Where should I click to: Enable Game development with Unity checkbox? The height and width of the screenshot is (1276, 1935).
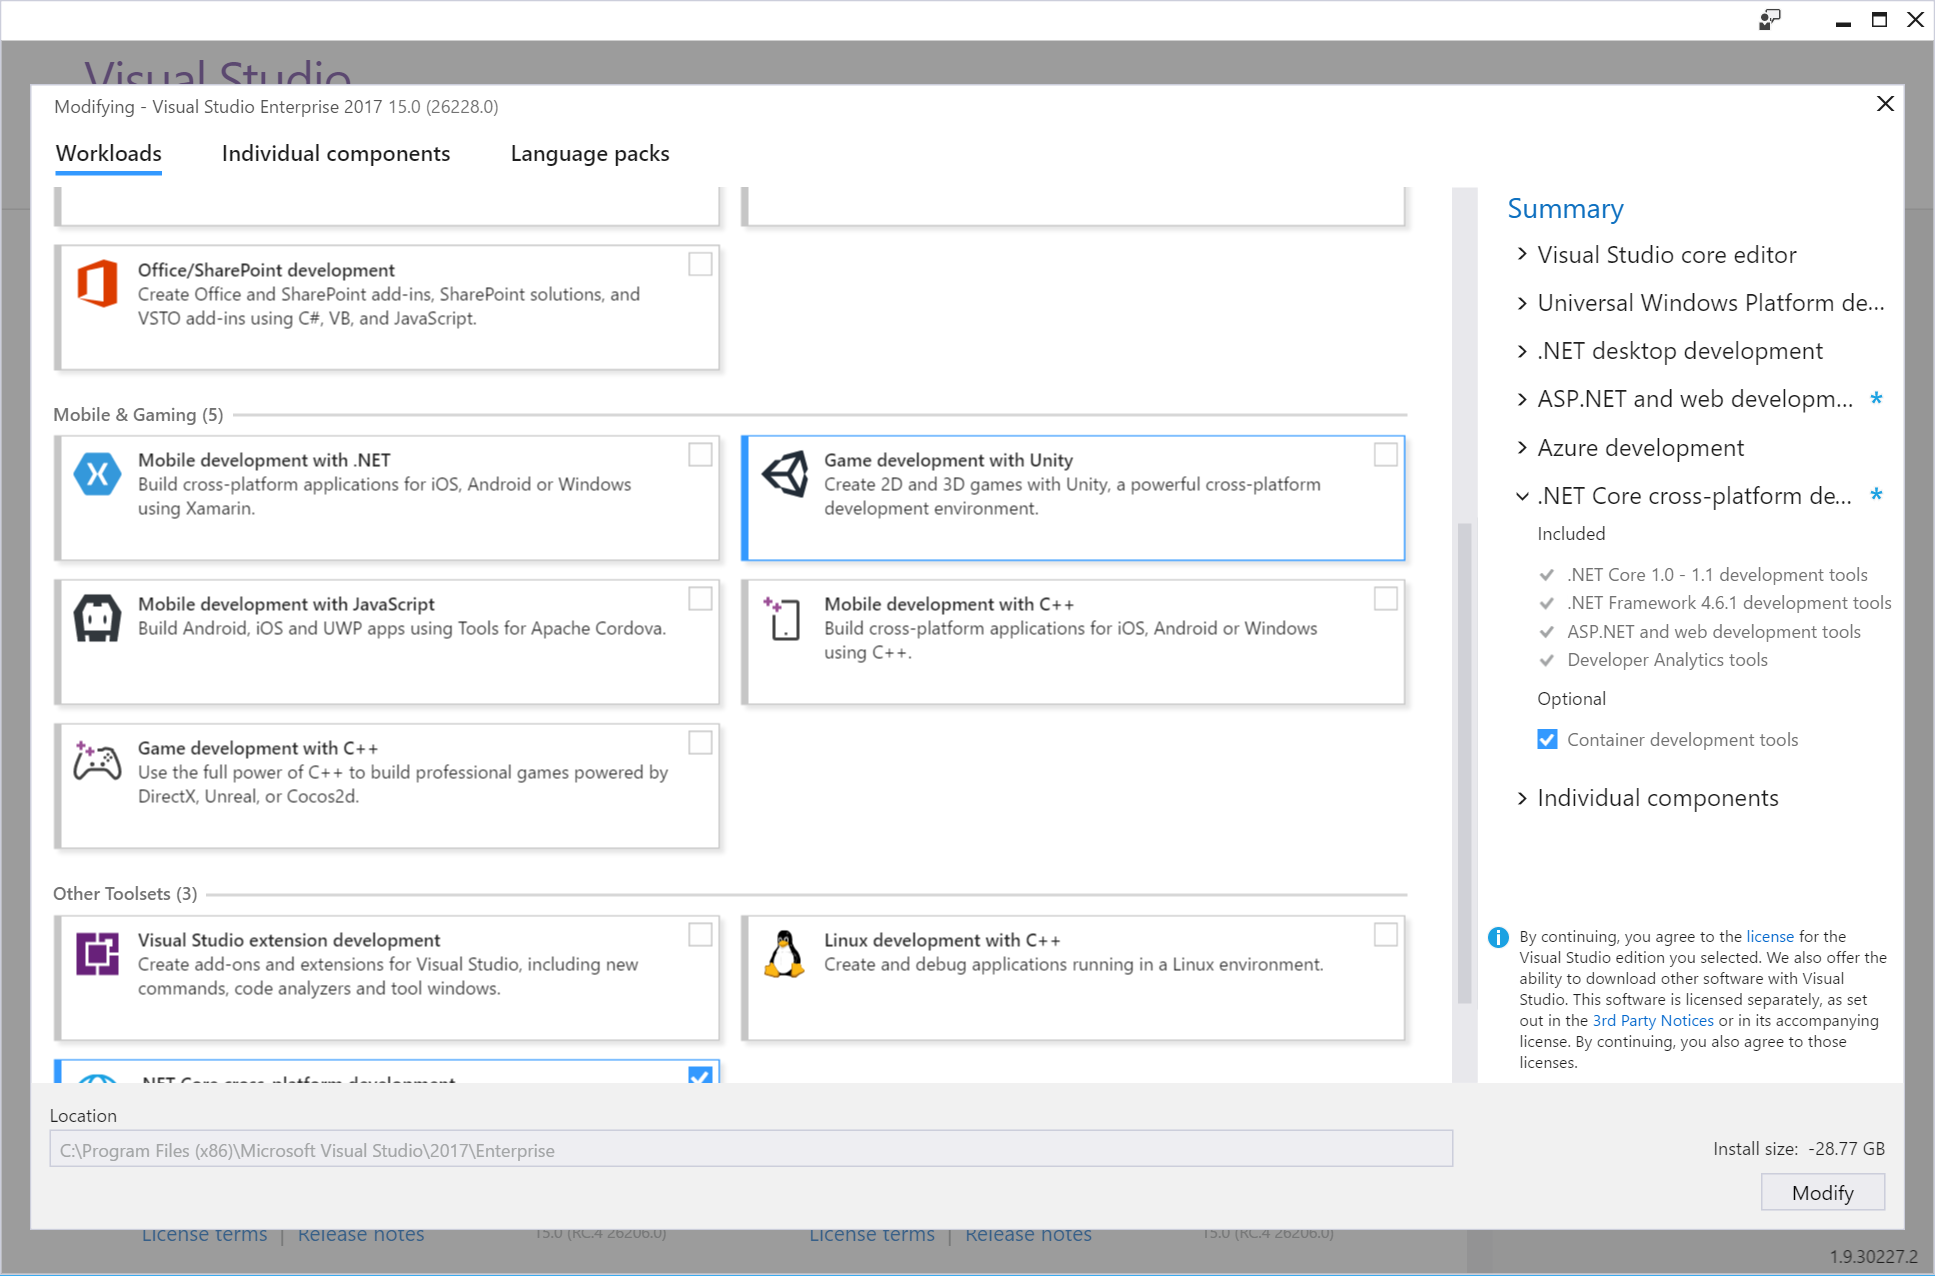point(1385,455)
